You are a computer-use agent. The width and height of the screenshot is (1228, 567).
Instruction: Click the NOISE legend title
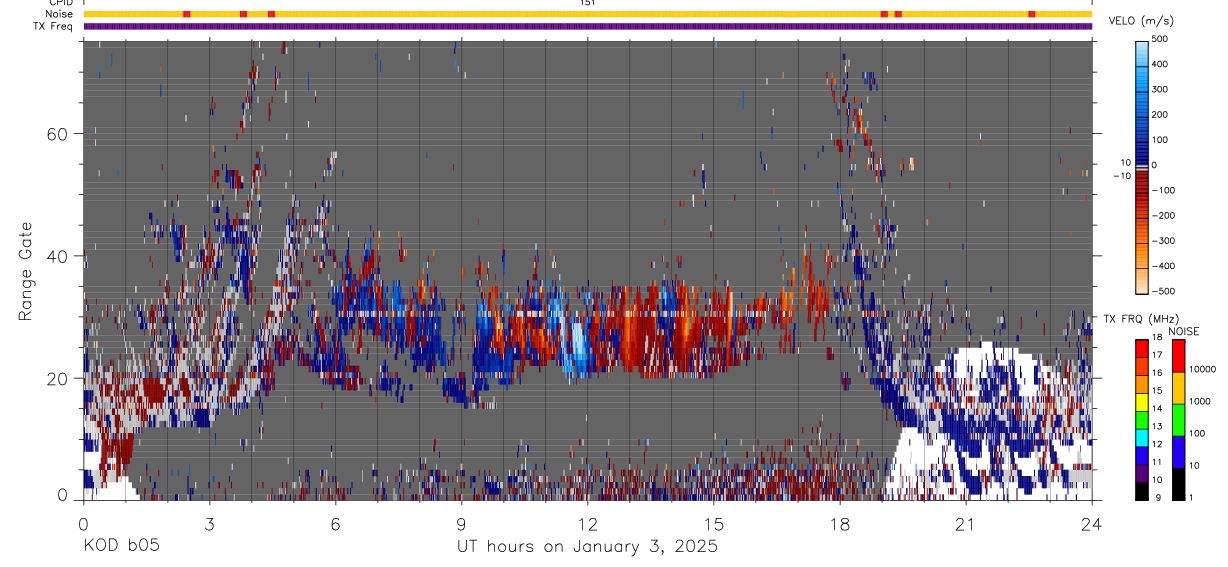[1184, 331]
